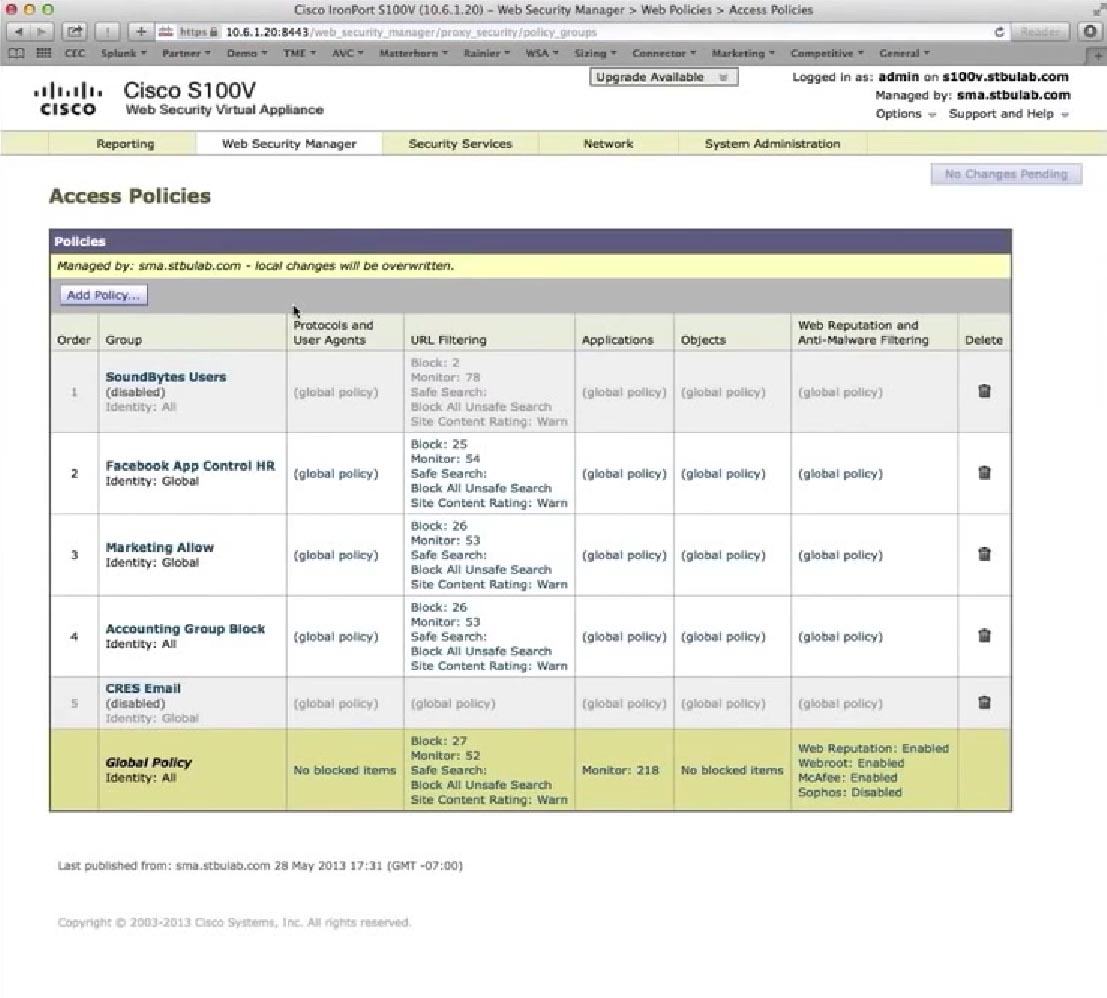Click the Cisco logo
The height and width of the screenshot is (998, 1107).
point(68,99)
